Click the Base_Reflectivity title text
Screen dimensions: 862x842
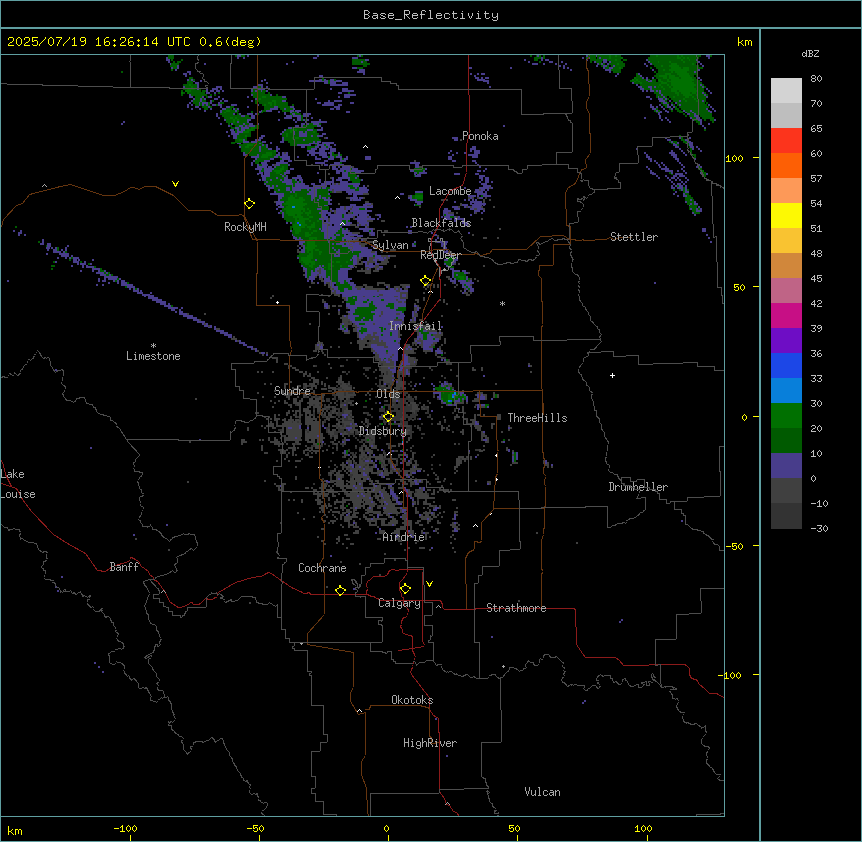pos(431,15)
